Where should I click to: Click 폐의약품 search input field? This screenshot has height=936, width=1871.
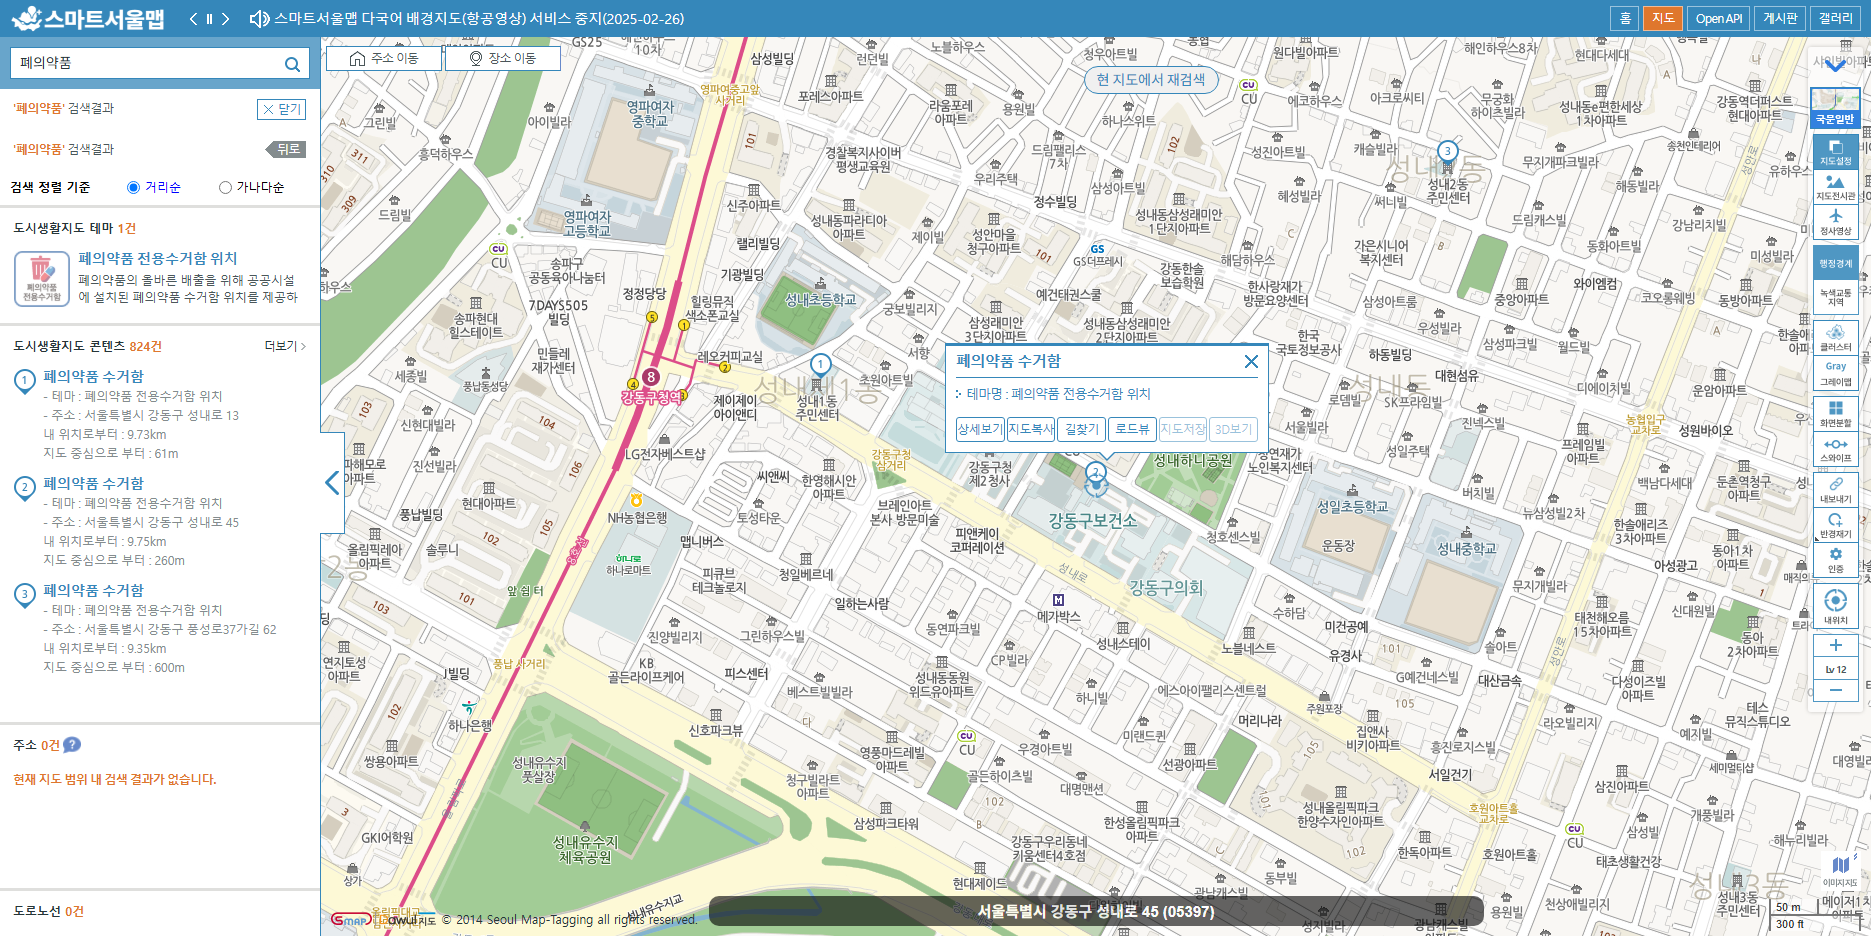(x=148, y=63)
